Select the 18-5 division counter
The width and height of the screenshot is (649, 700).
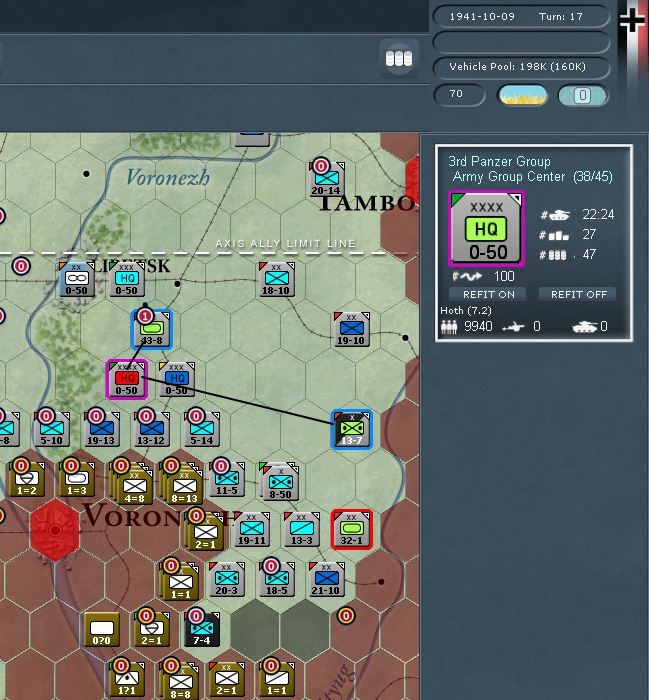tap(277, 579)
